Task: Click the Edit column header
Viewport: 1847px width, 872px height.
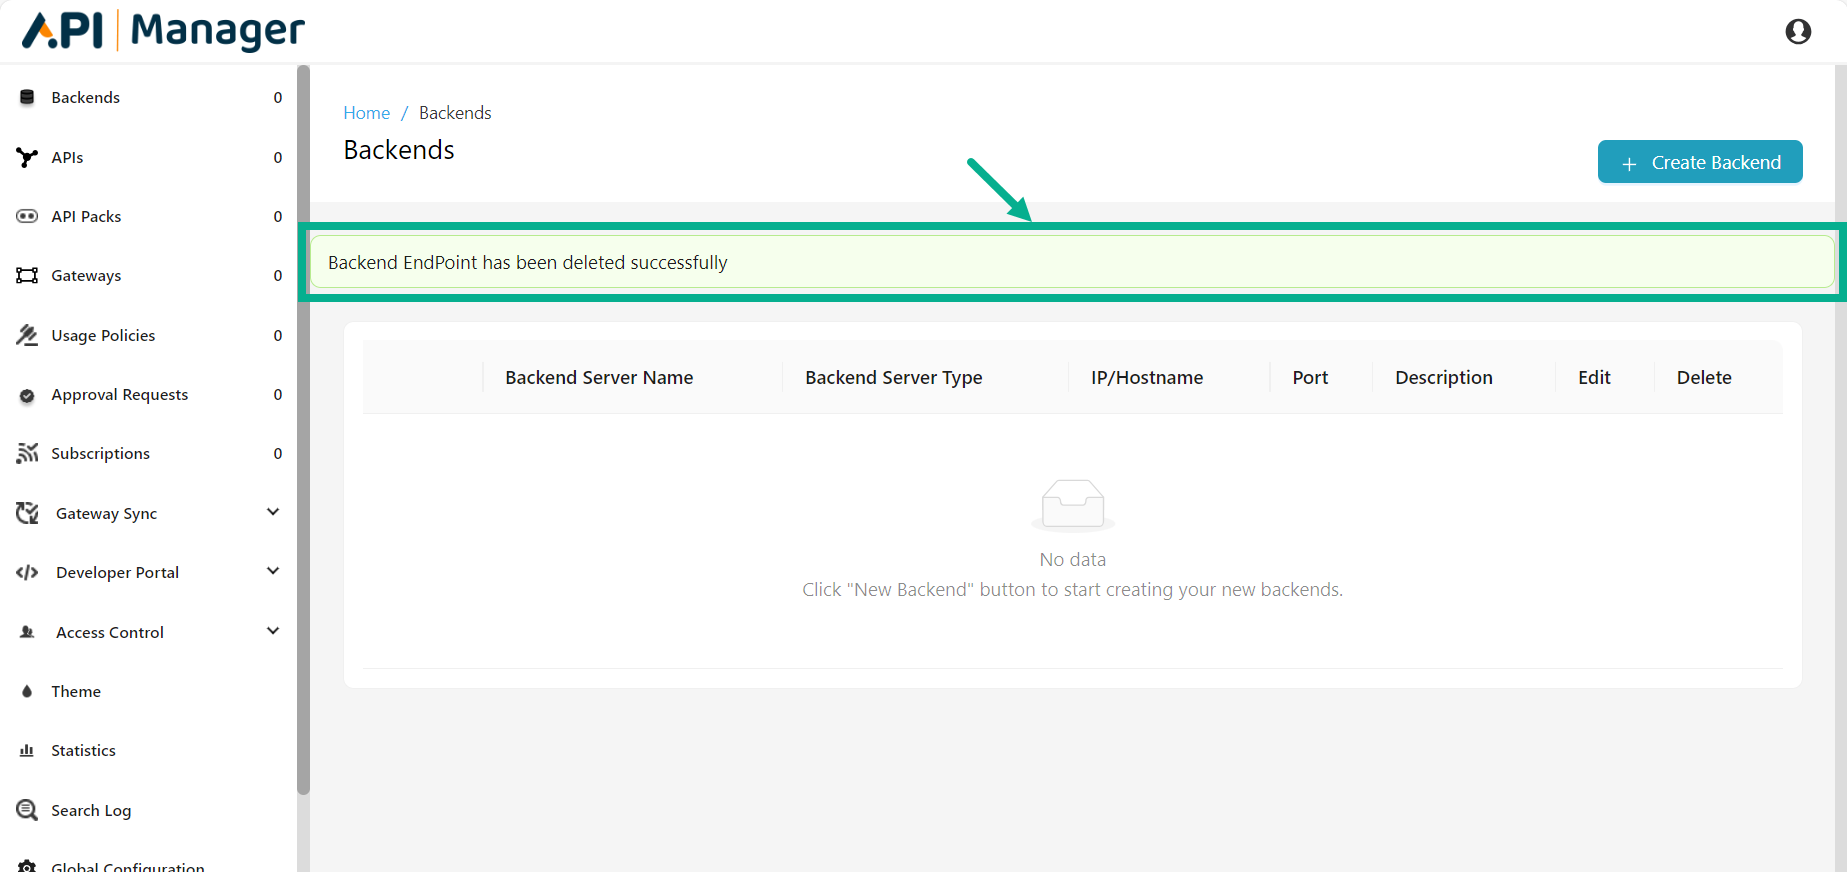Action: pos(1594,377)
